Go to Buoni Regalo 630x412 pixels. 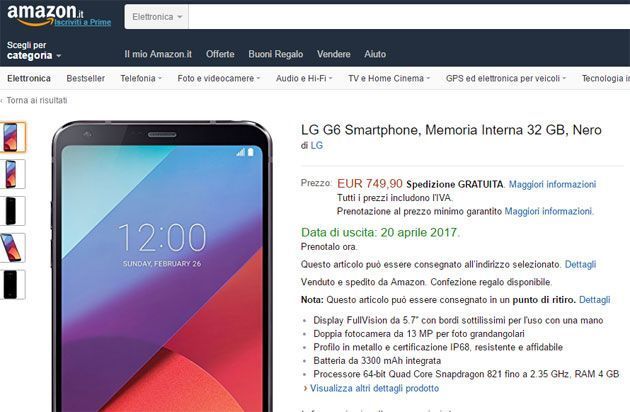click(x=276, y=54)
